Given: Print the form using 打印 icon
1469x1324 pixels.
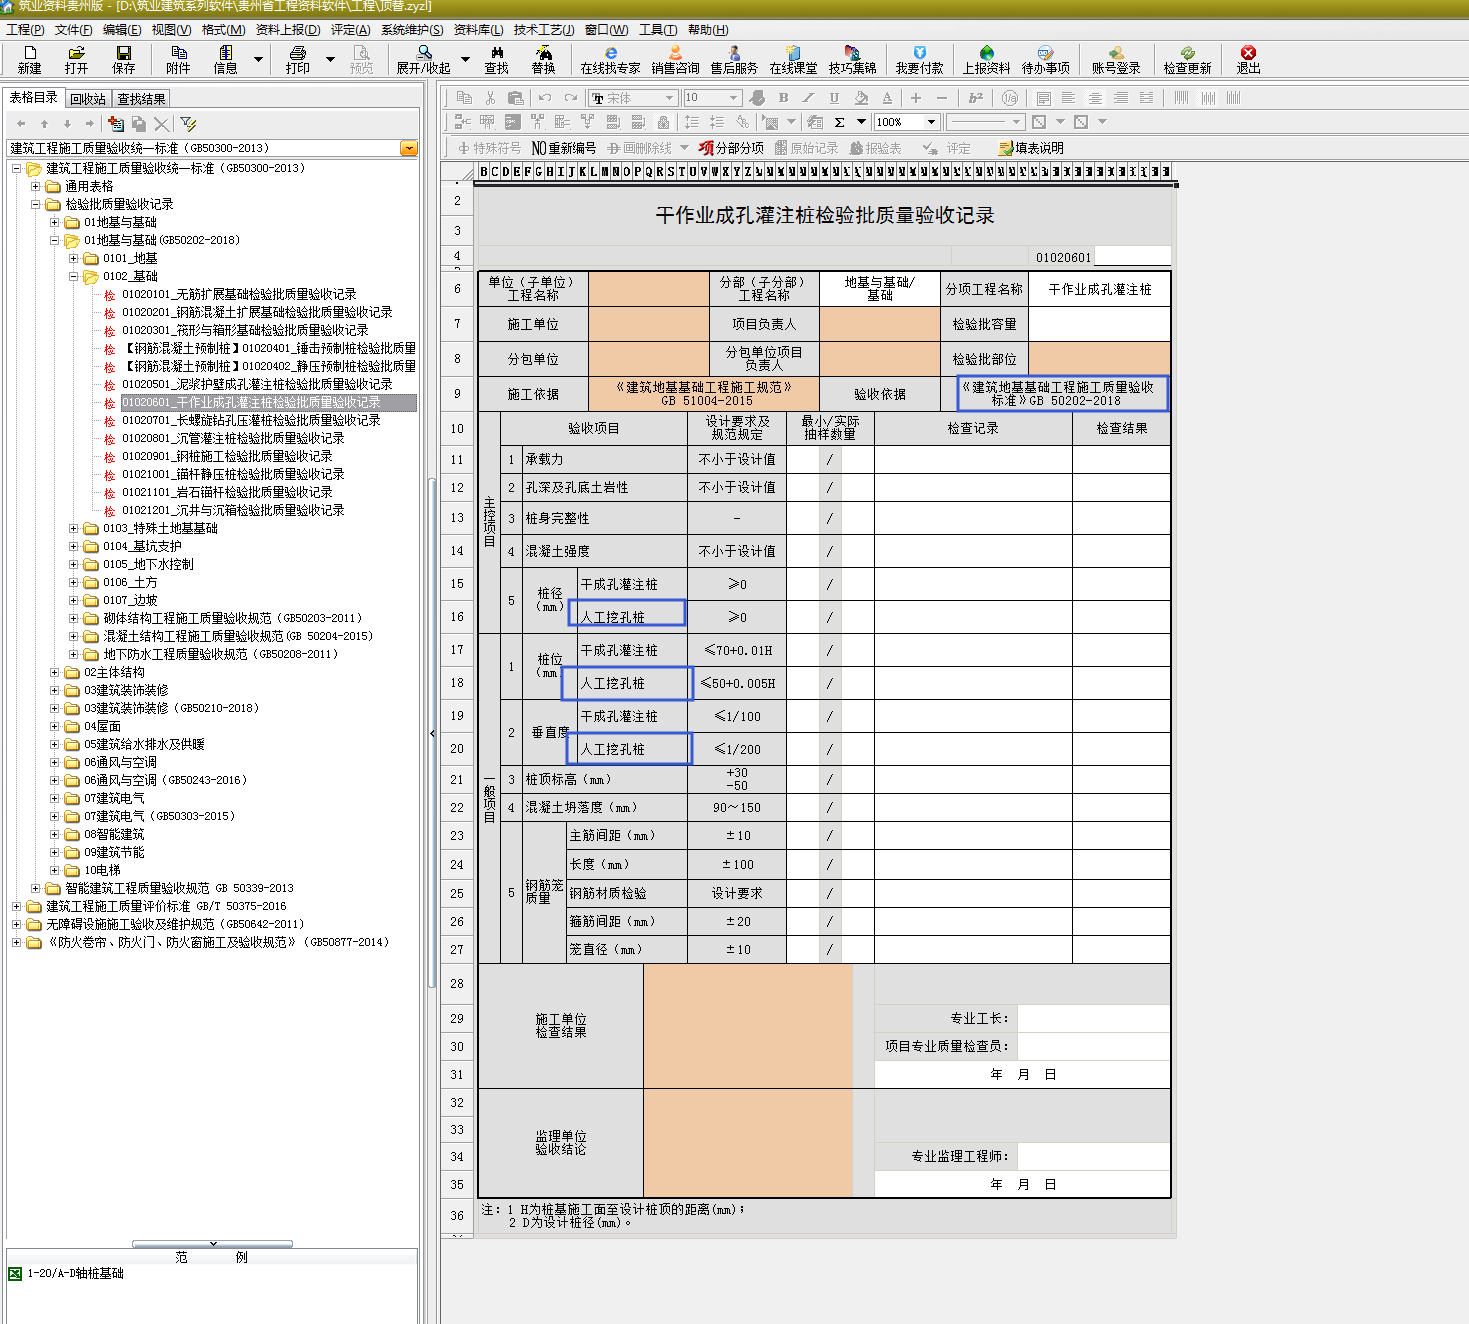Looking at the screenshot, I should point(297,60).
